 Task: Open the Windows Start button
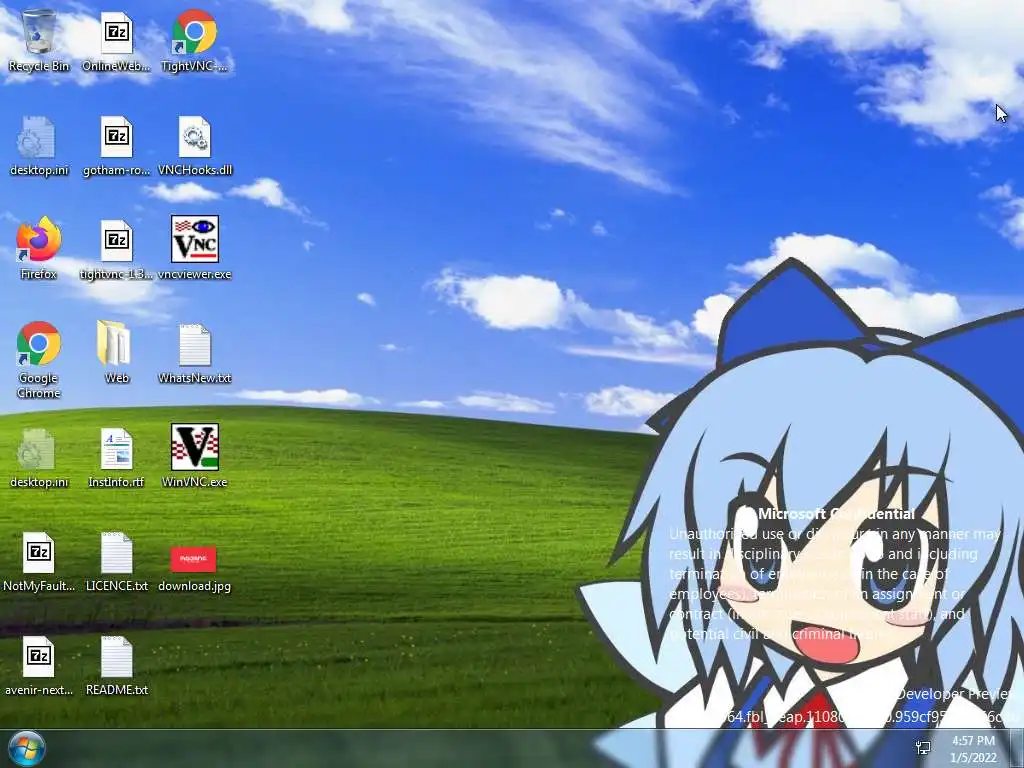click(27, 748)
